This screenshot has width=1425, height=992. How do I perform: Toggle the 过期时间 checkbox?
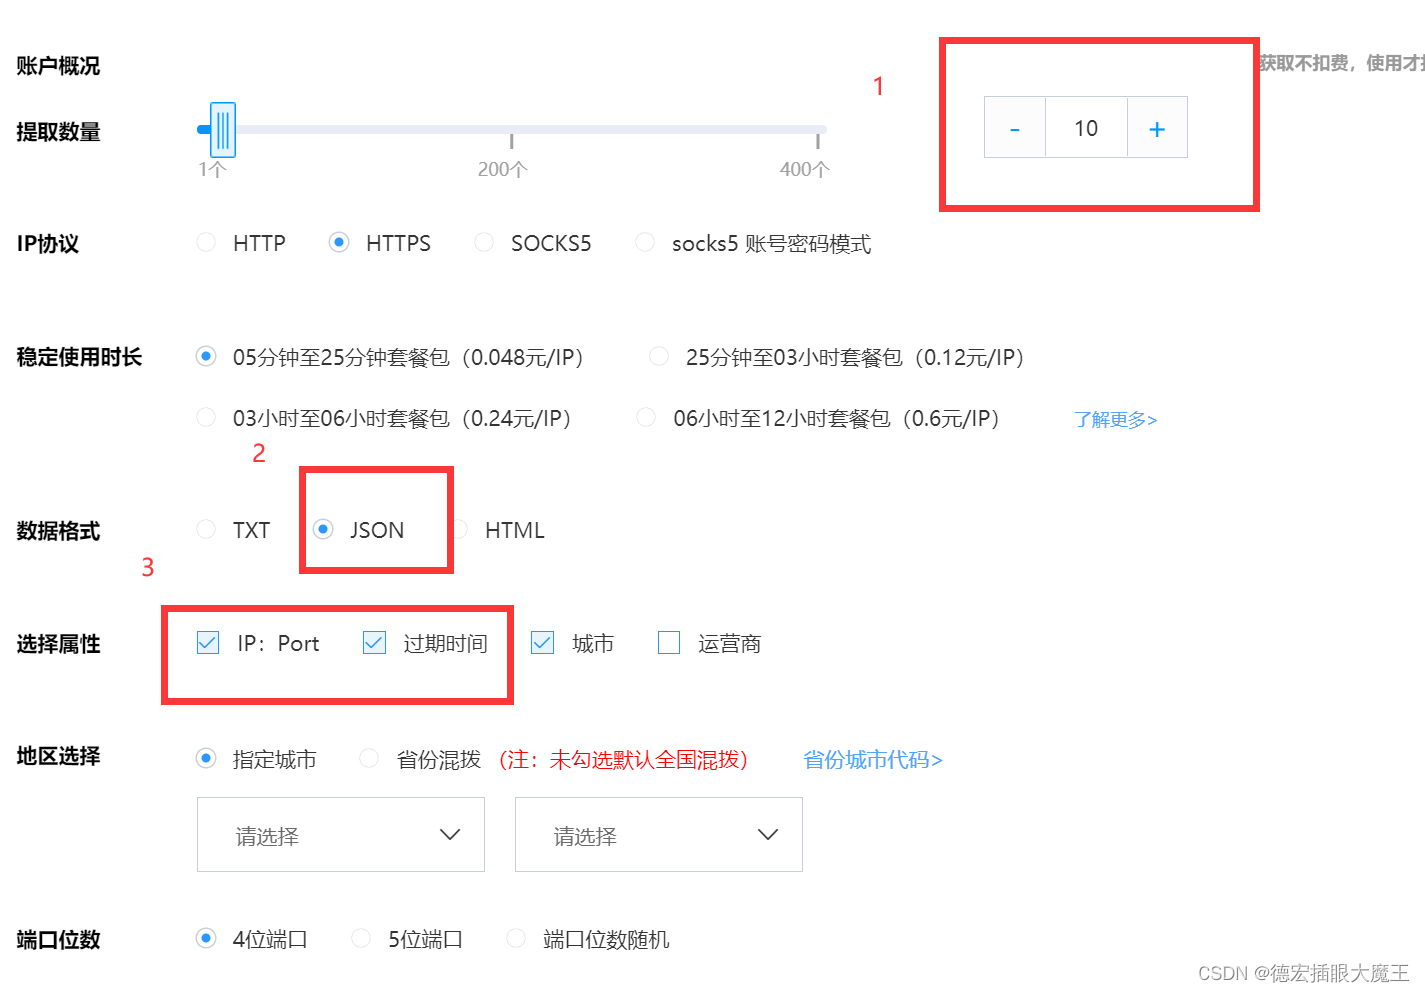(x=374, y=642)
